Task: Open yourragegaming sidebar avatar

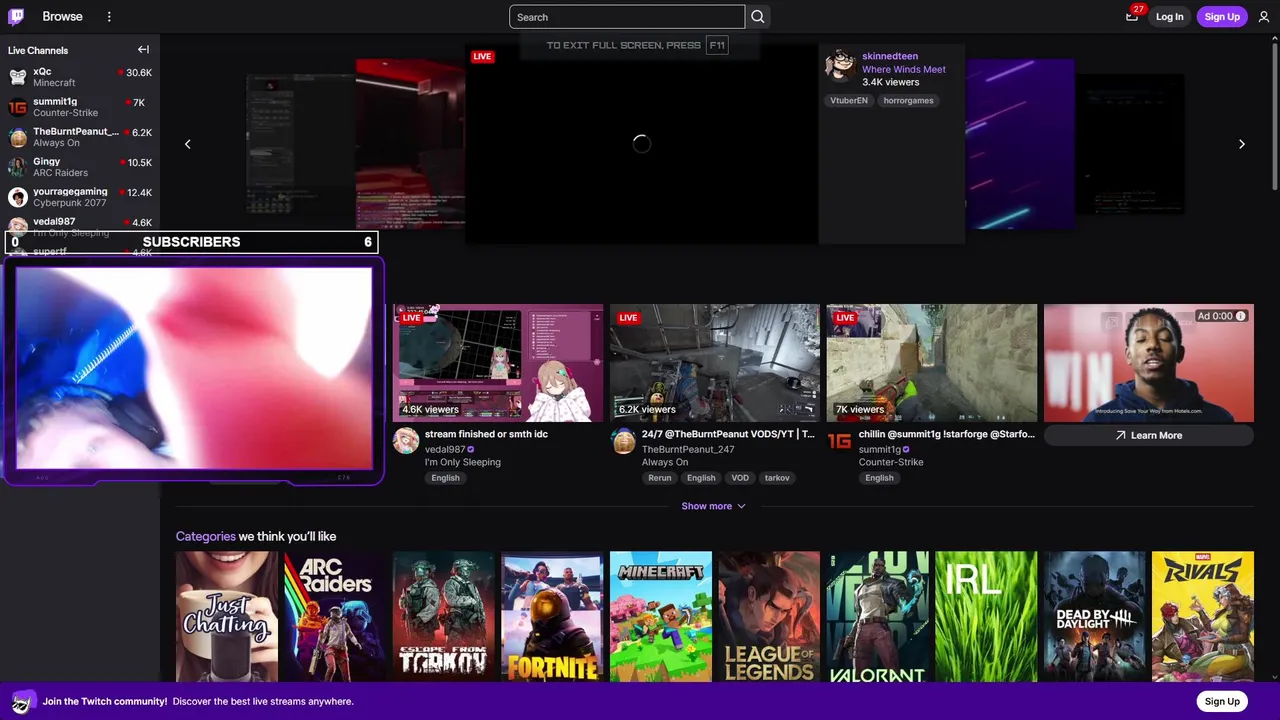Action: point(18,197)
